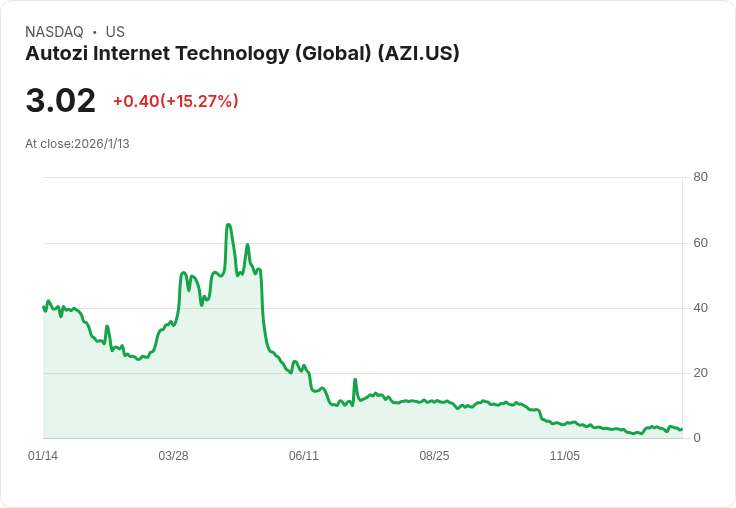Click the current price 3.02

pyautogui.click(x=61, y=100)
